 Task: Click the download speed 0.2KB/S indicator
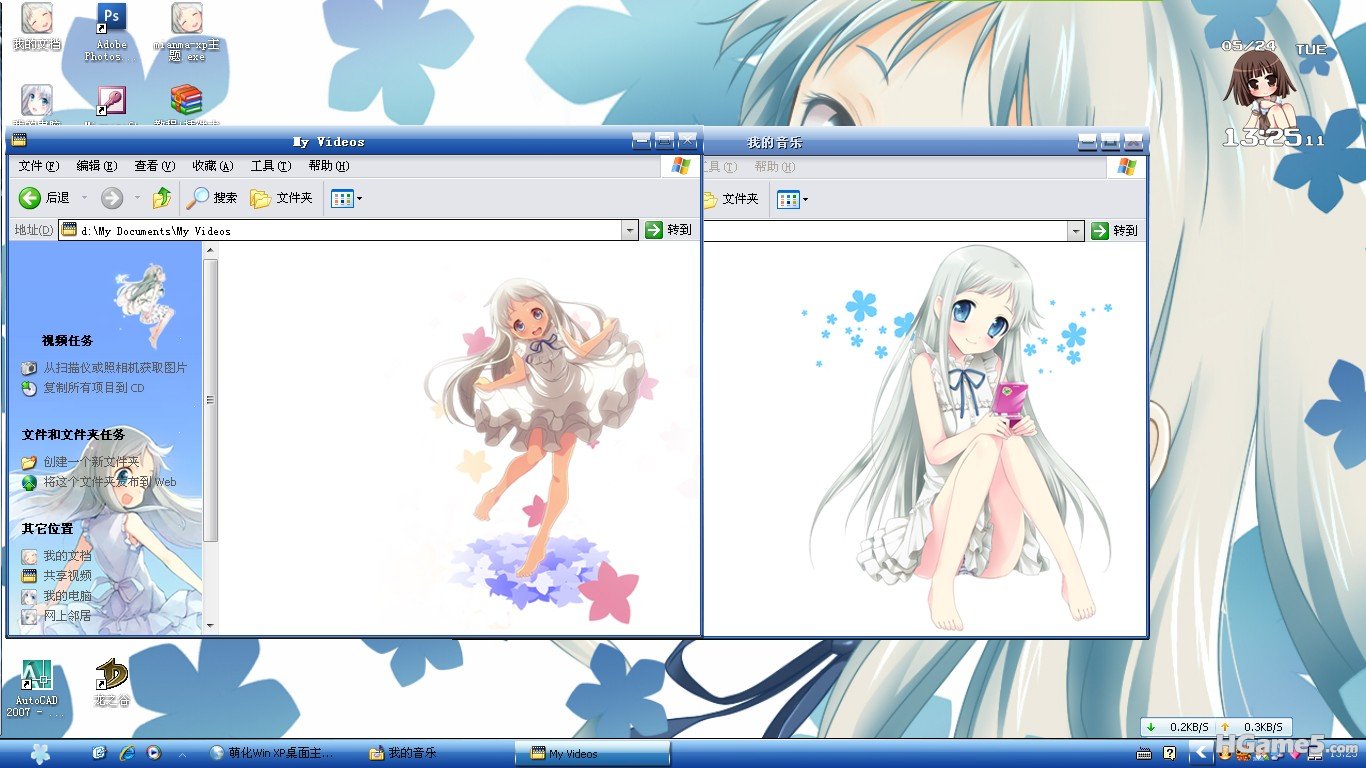coord(1178,727)
